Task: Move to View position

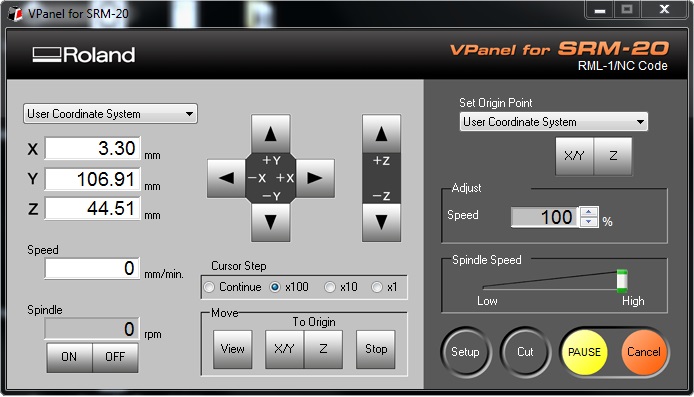Action: coord(232,349)
